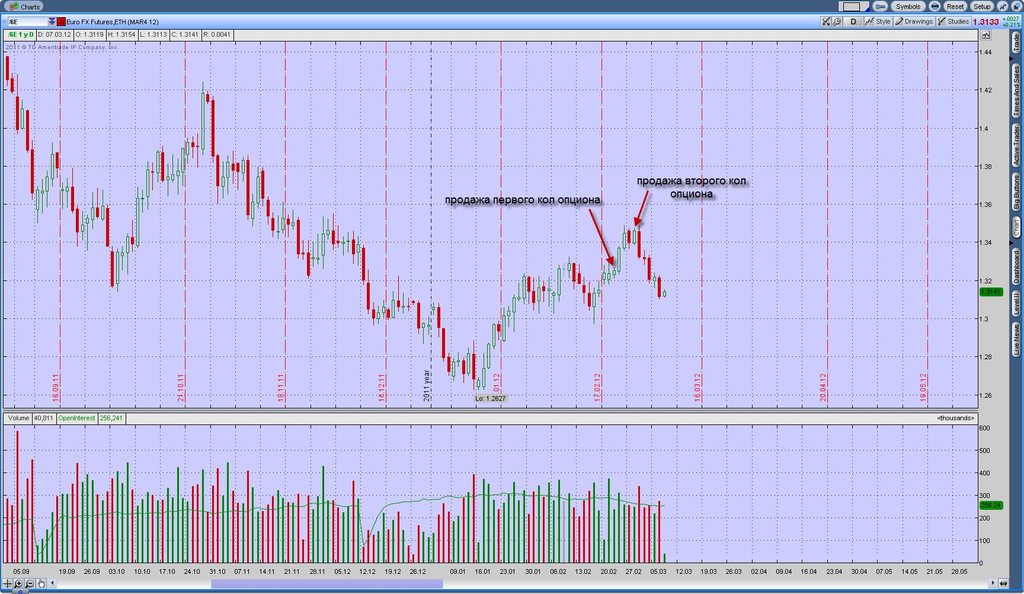Open the Symbols button
This screenshot has width=1024, height=594.
point(908,7)
